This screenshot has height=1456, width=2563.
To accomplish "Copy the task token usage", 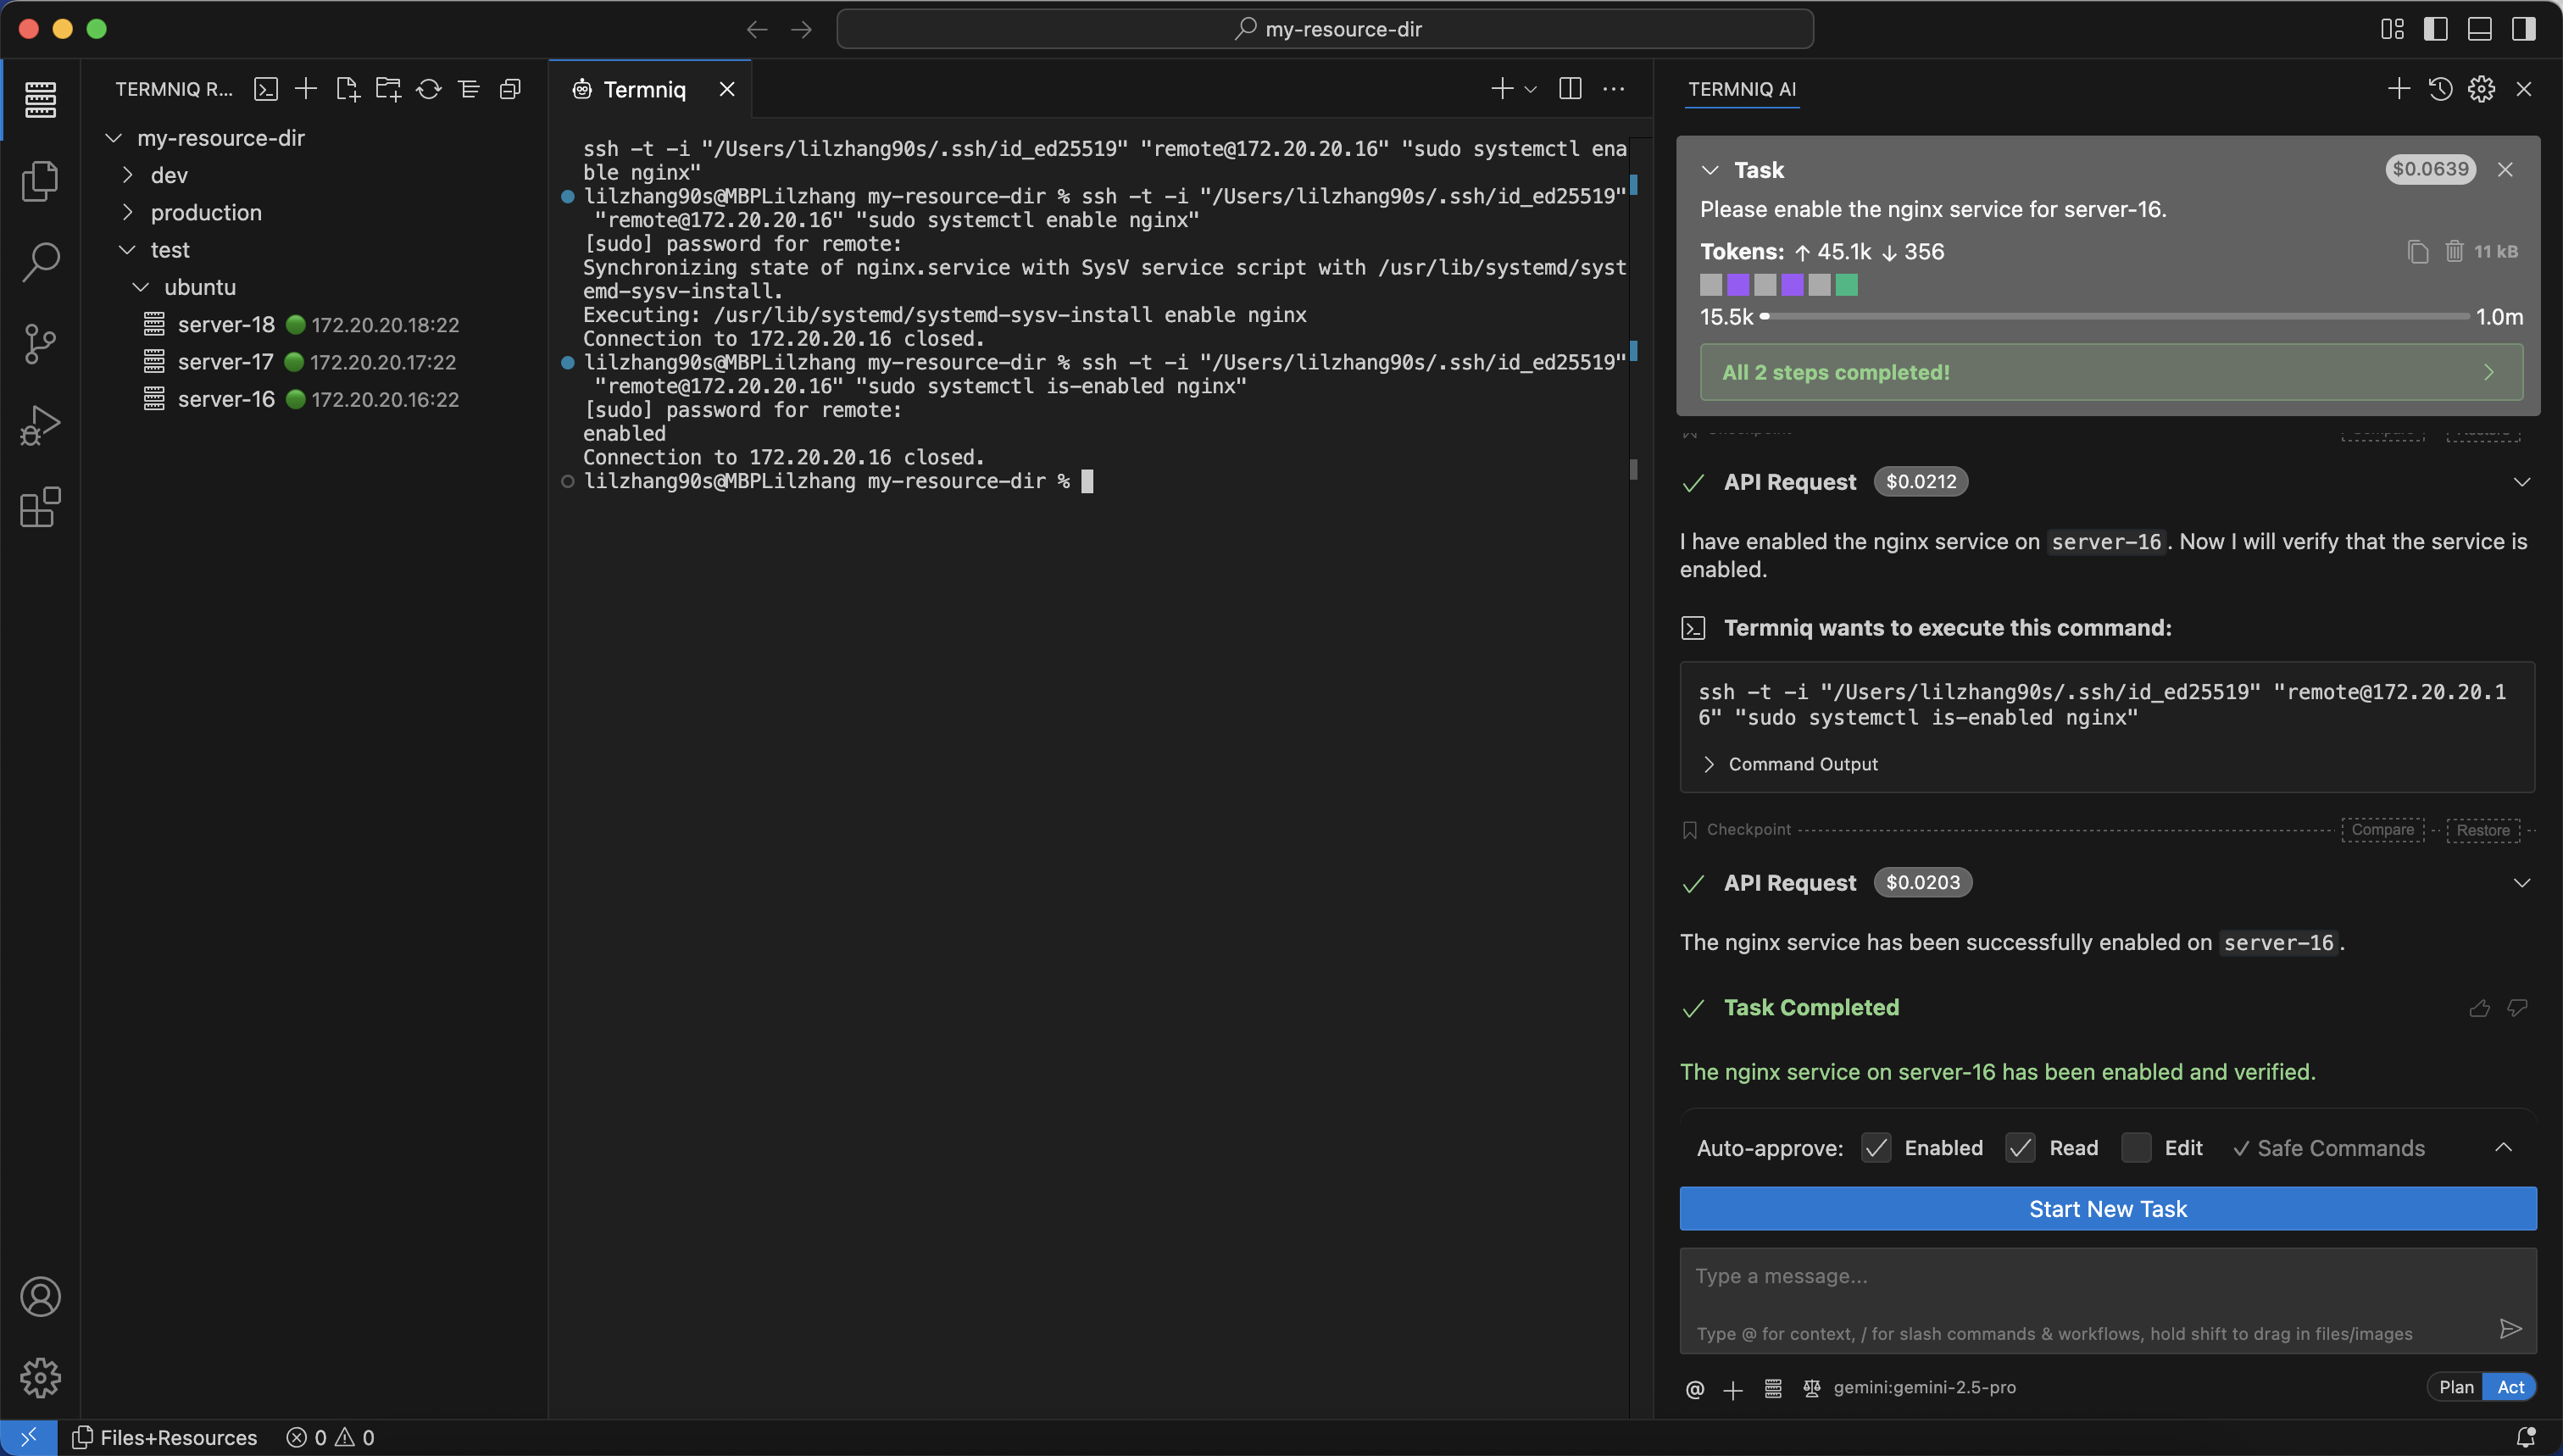I will (2417, 251).
